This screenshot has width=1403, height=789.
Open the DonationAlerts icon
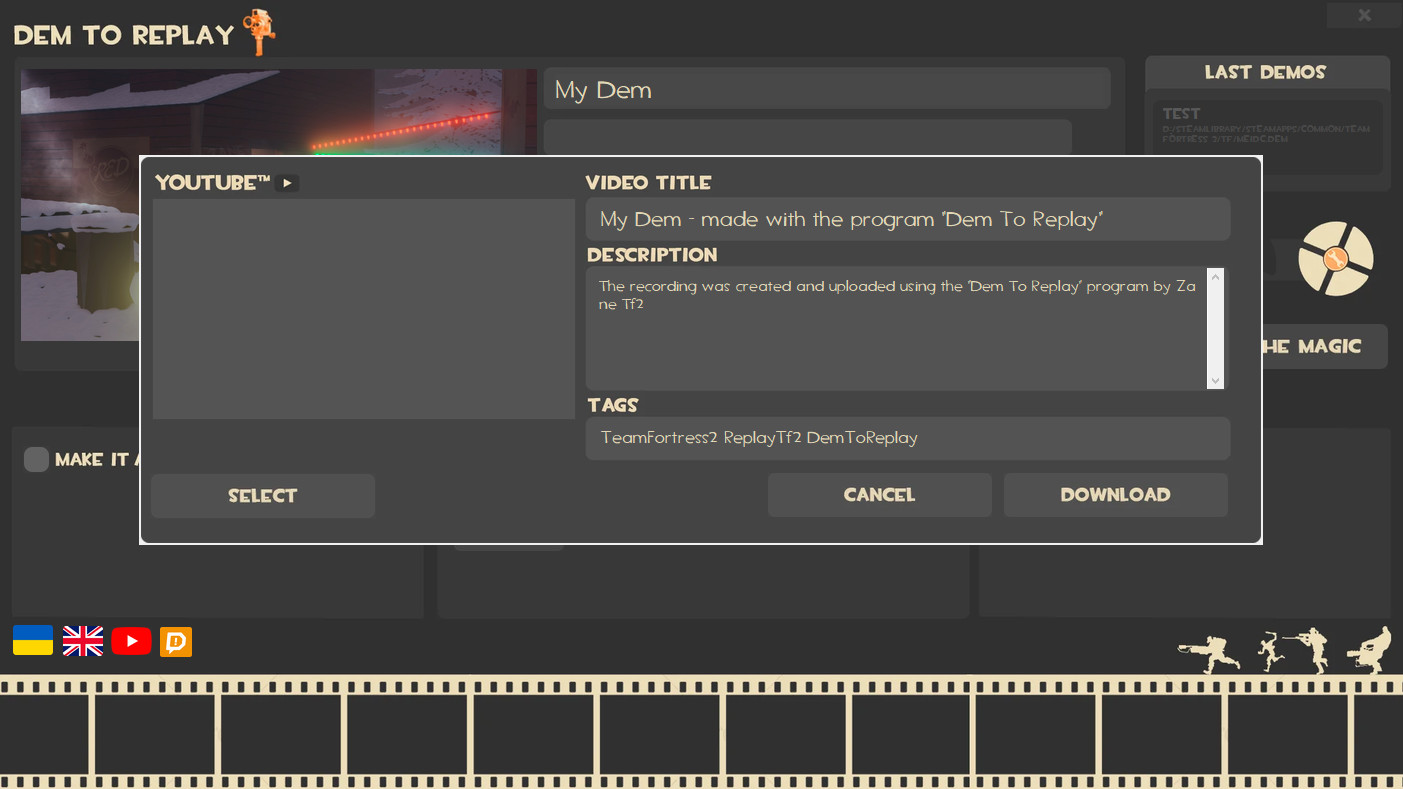(175, 642)
